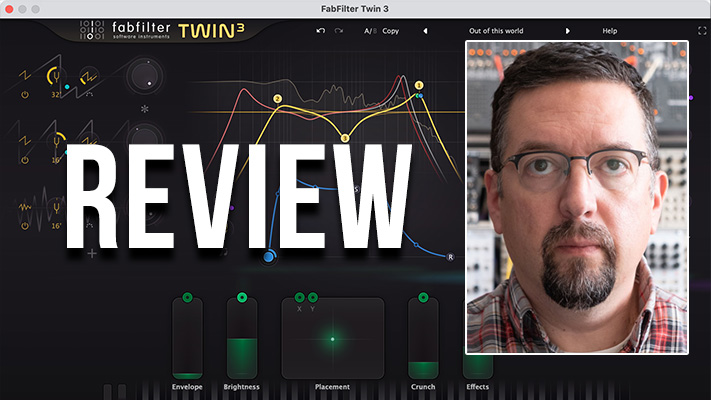The width and height of the screenshot is (711, 400).
Task: Toggle power for the third noise oscillator
Action: pyautogui.click(x=25, y=227)
